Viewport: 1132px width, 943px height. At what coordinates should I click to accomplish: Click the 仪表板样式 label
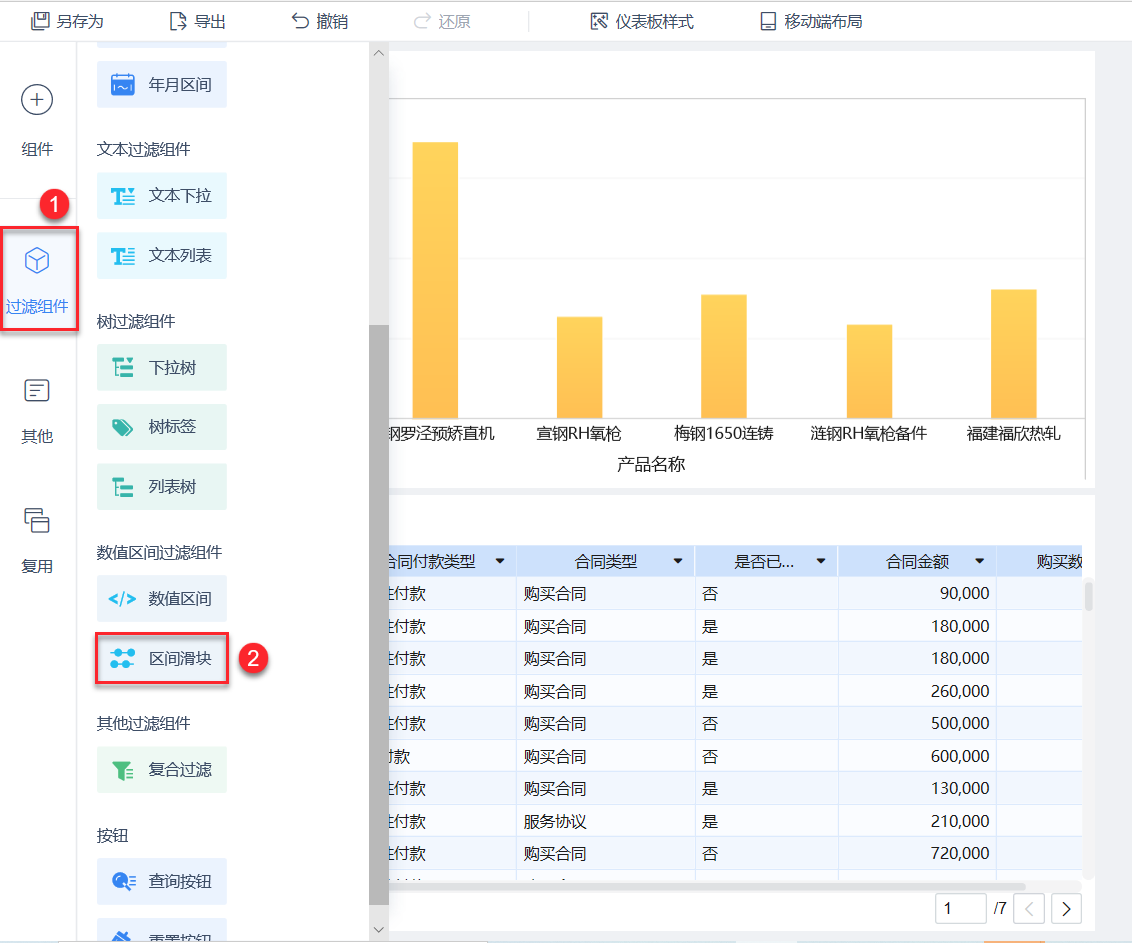tap(655, 22)
